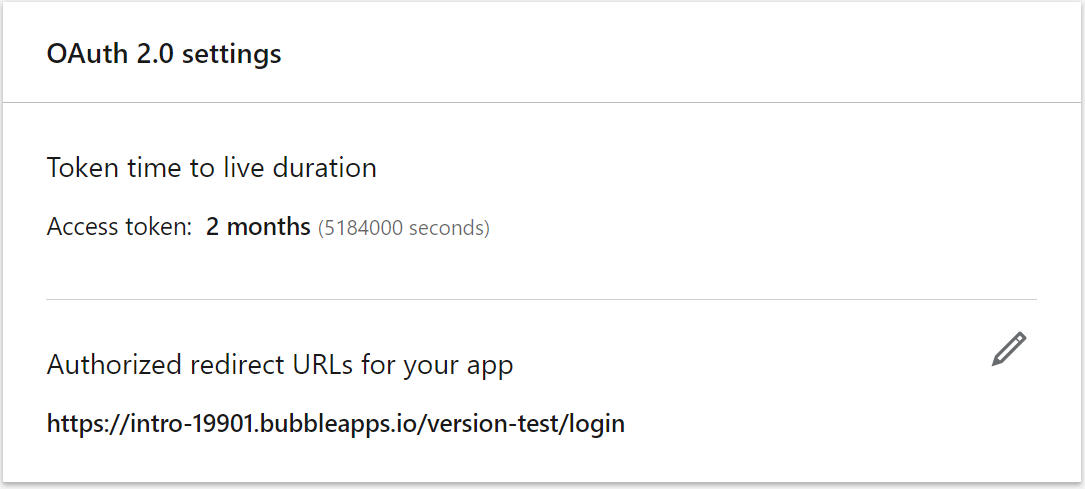The width and height of the screenshot is (1085, 489).
Task: Click the Access token label
Action: (119, 227)
